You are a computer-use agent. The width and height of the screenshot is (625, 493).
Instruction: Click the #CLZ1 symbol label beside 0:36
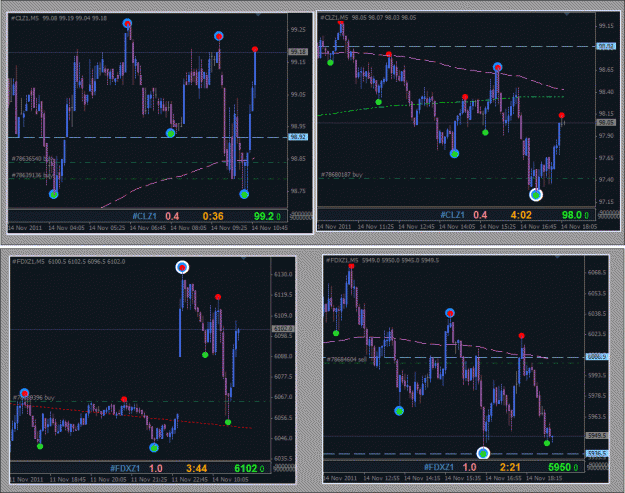(144, 216)
